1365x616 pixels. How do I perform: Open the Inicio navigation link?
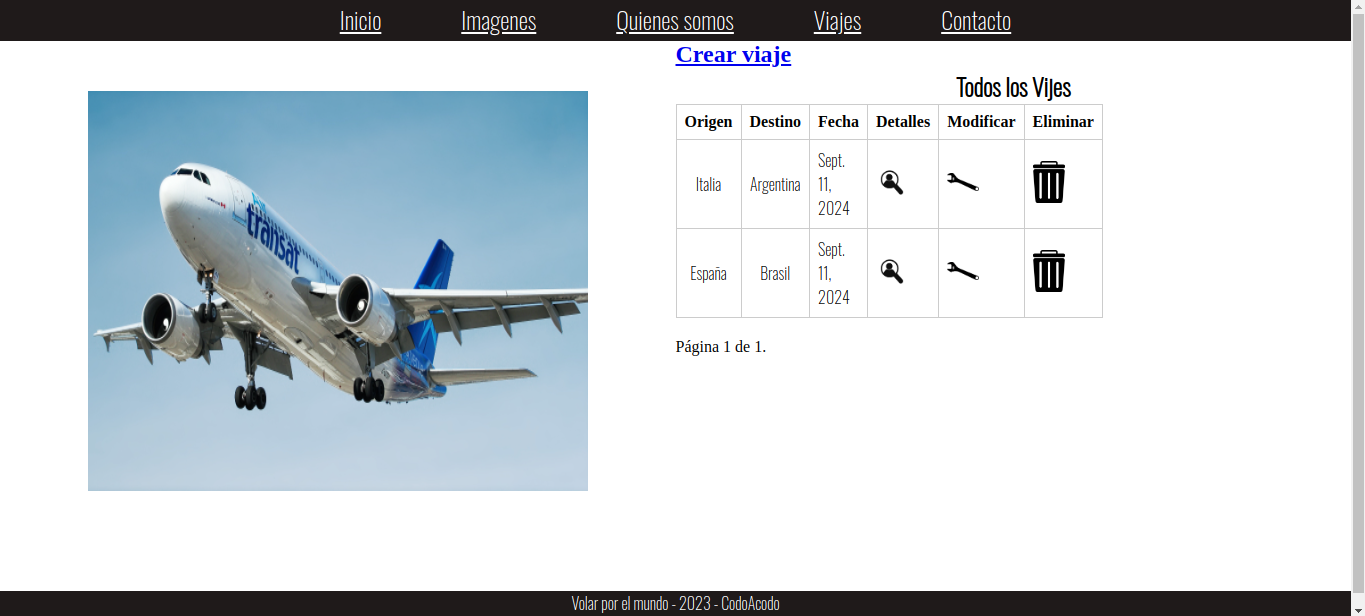pyautogui.click(x=360, y=21)
